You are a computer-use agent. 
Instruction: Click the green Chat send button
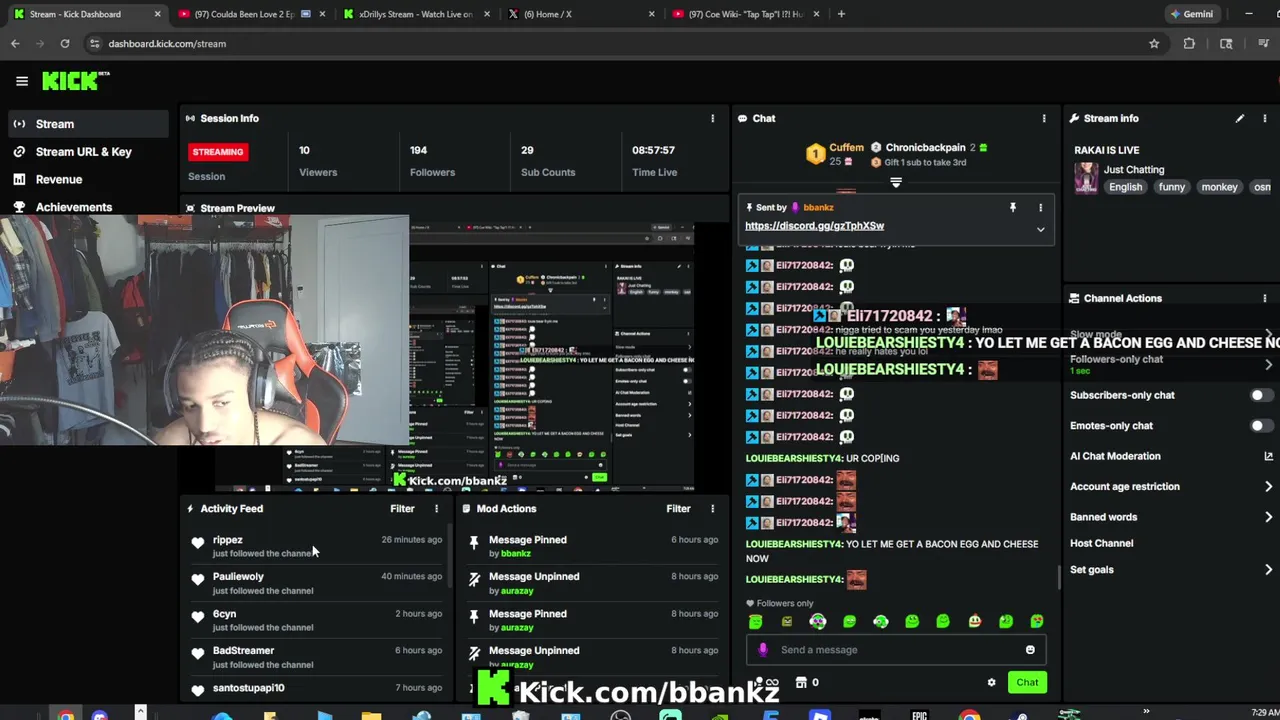1027,683
